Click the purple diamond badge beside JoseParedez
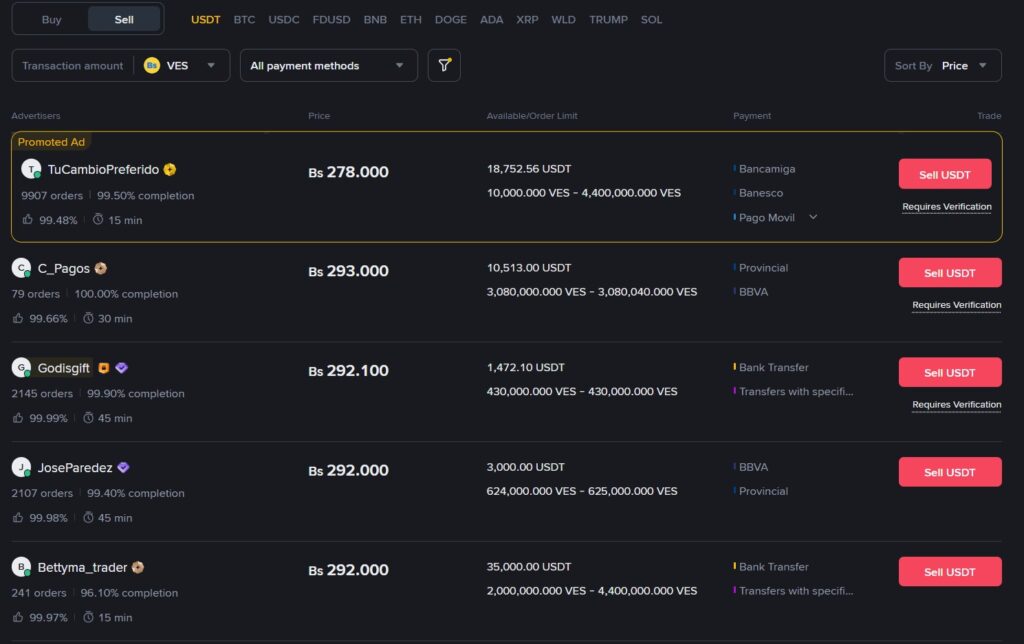The width and height of the screenshot is (1024, 644). point(123,468)
